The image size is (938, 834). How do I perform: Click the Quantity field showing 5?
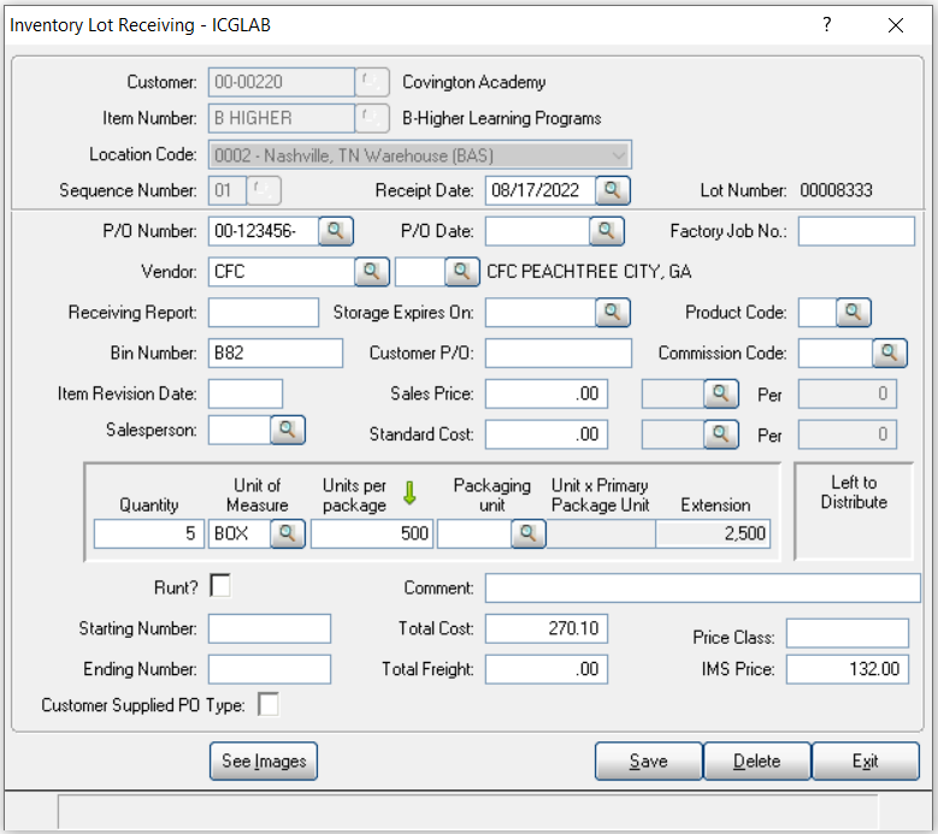click(x=149, y=534)
